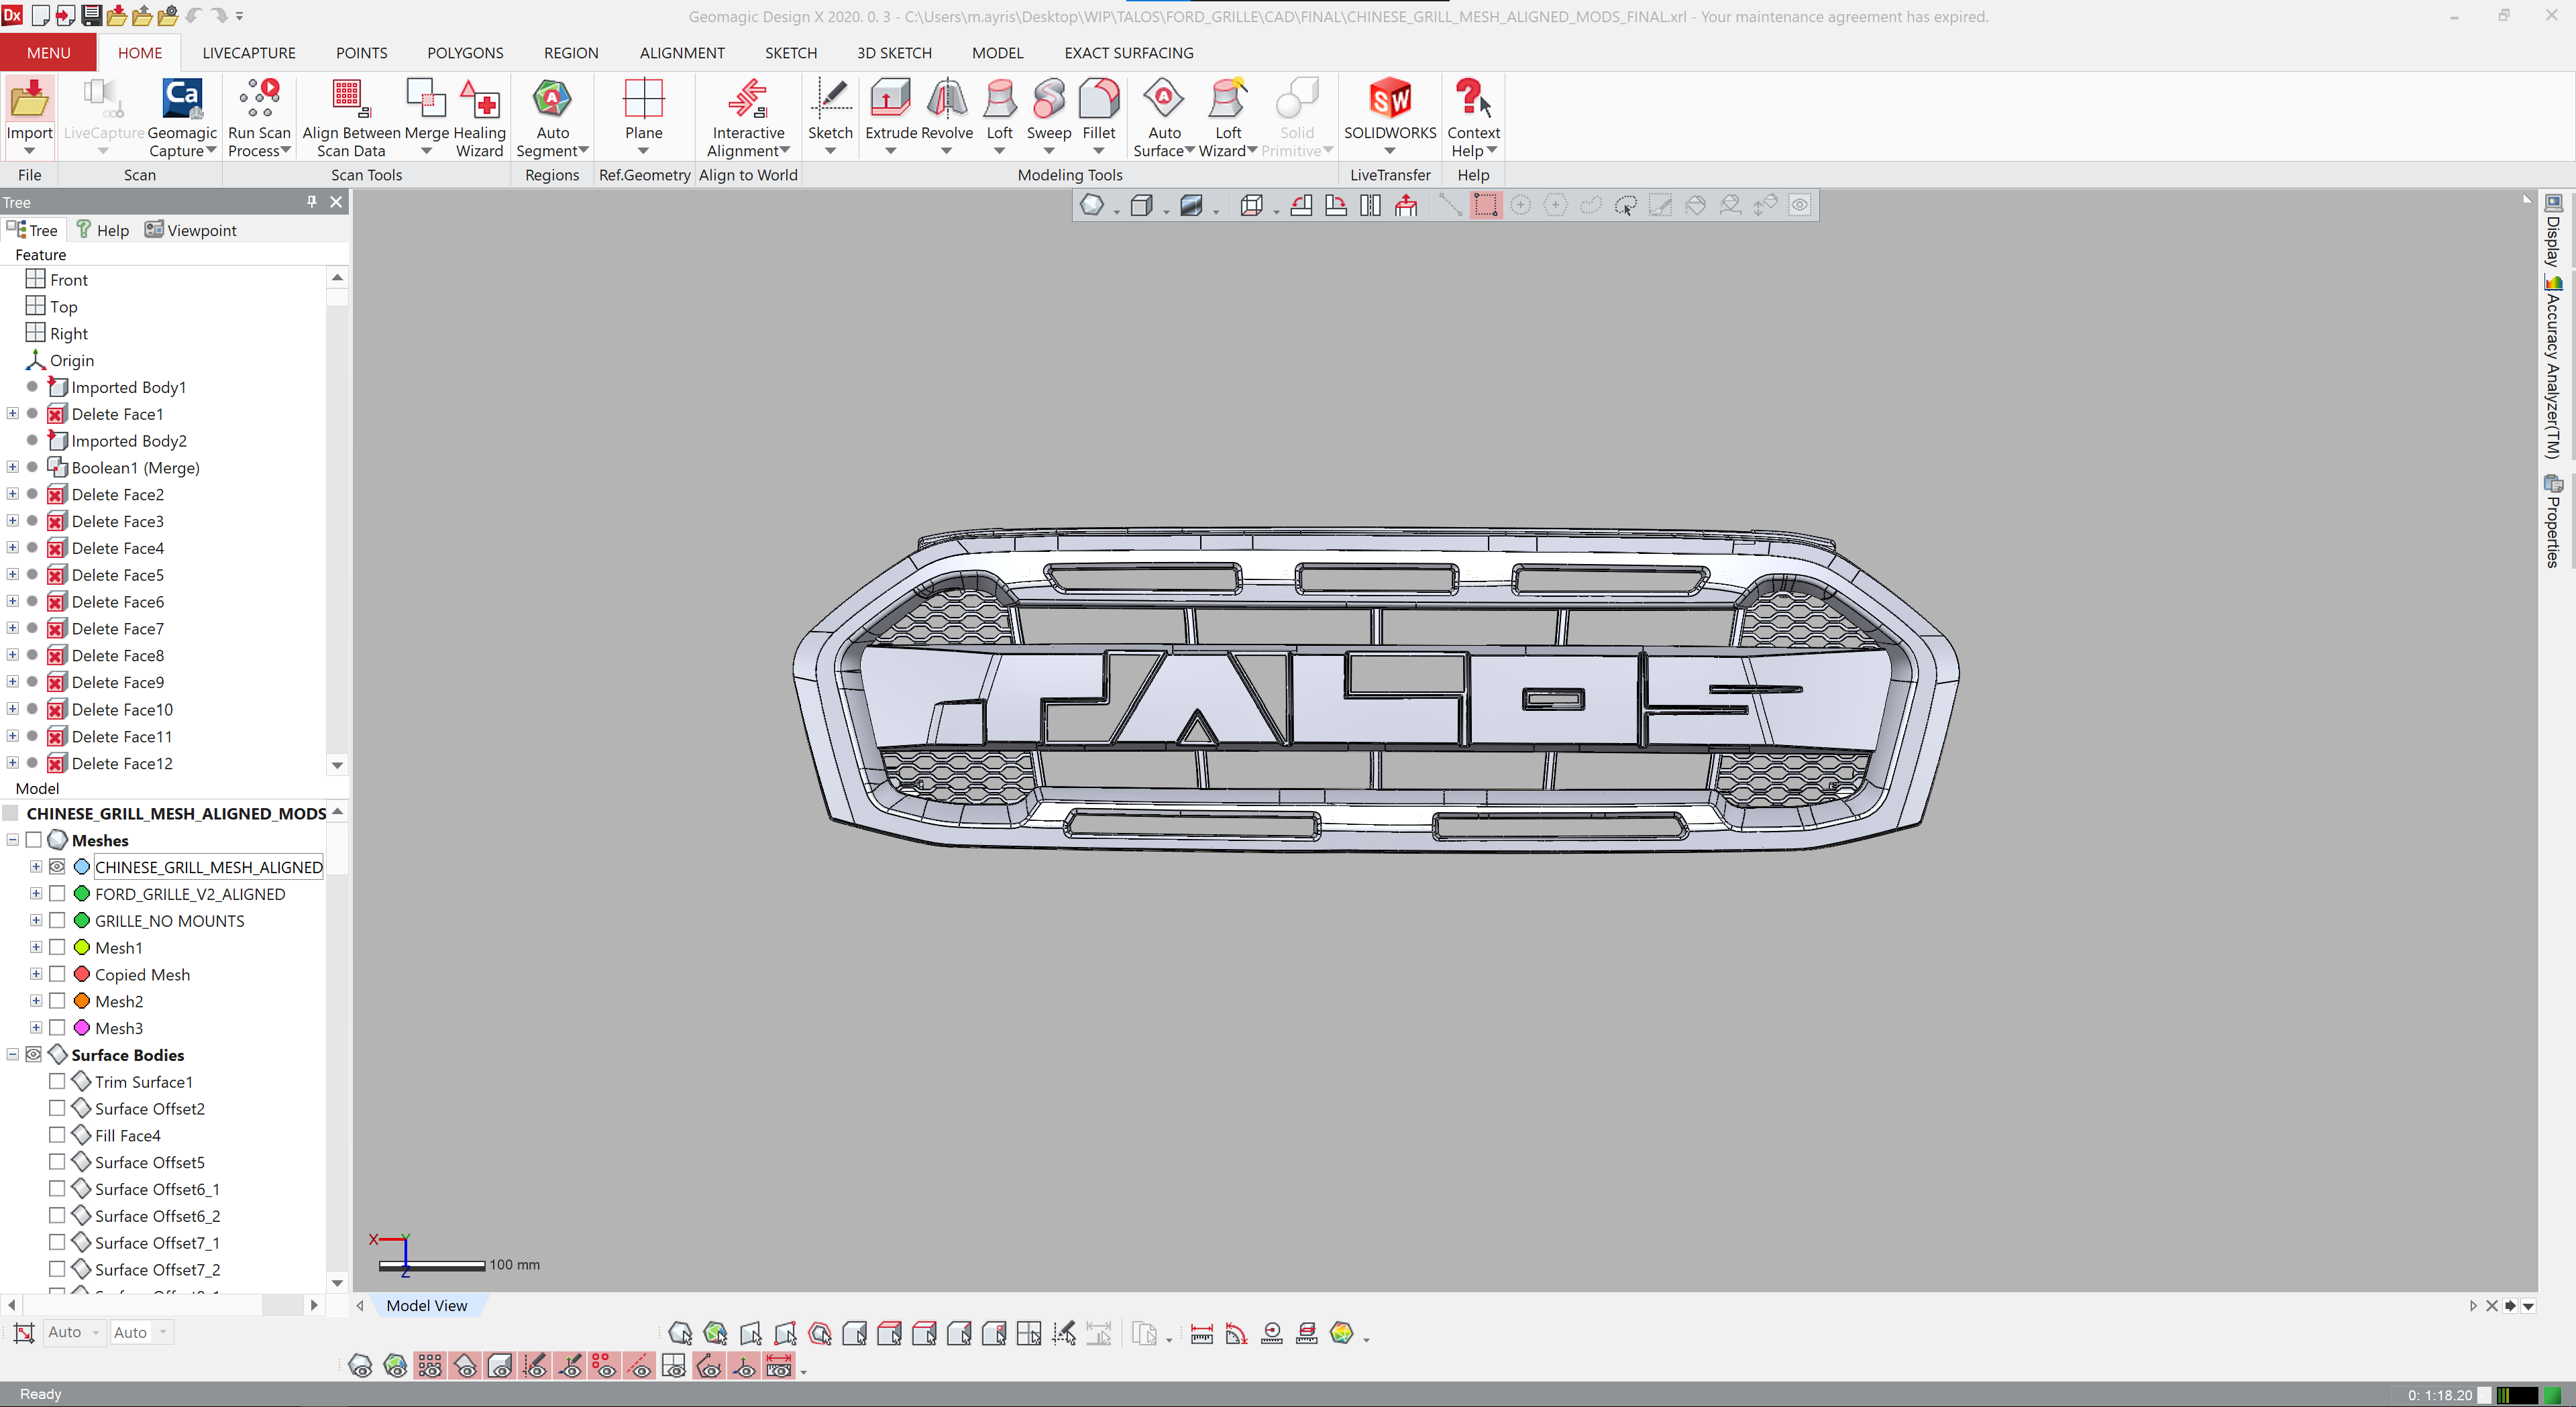Click feature tree scroll down arrow
Viewport: 2576px width, 1407px height.
point(337,765)
